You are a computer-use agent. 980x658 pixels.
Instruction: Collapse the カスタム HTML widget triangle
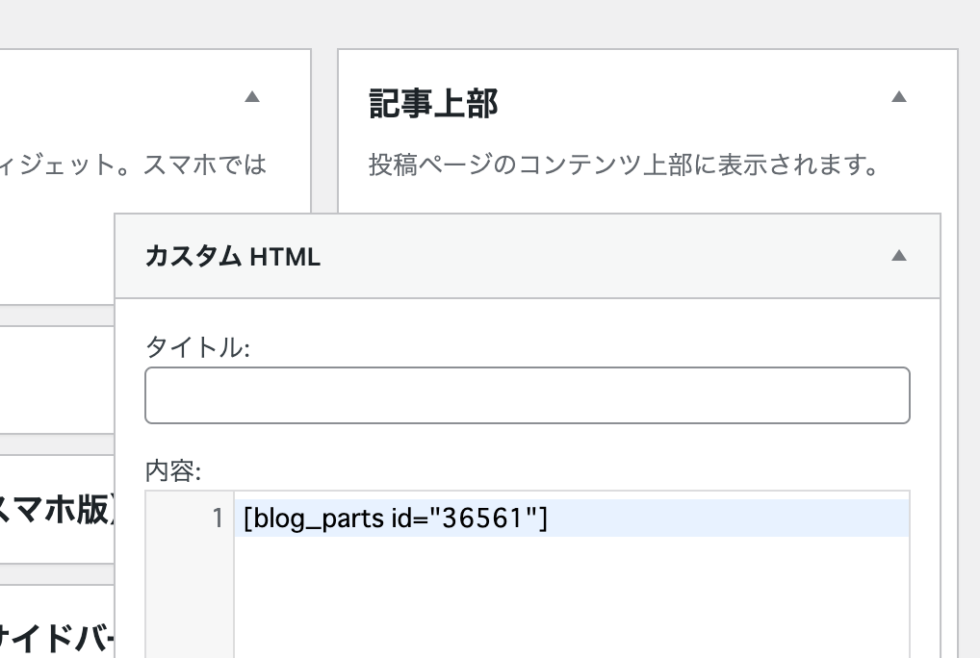point(898,256)
